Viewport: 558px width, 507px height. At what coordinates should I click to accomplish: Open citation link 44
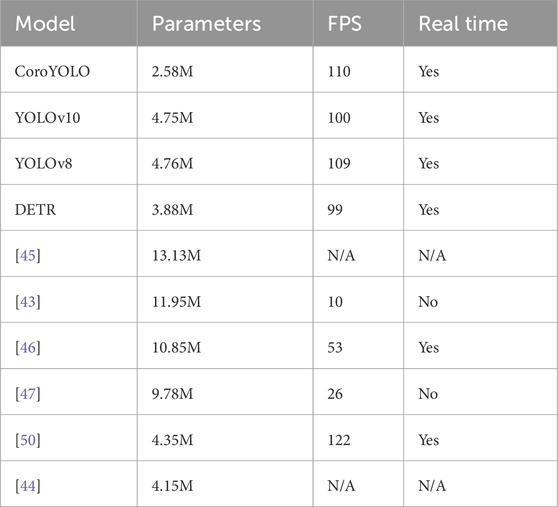click(x=28, y=486)
